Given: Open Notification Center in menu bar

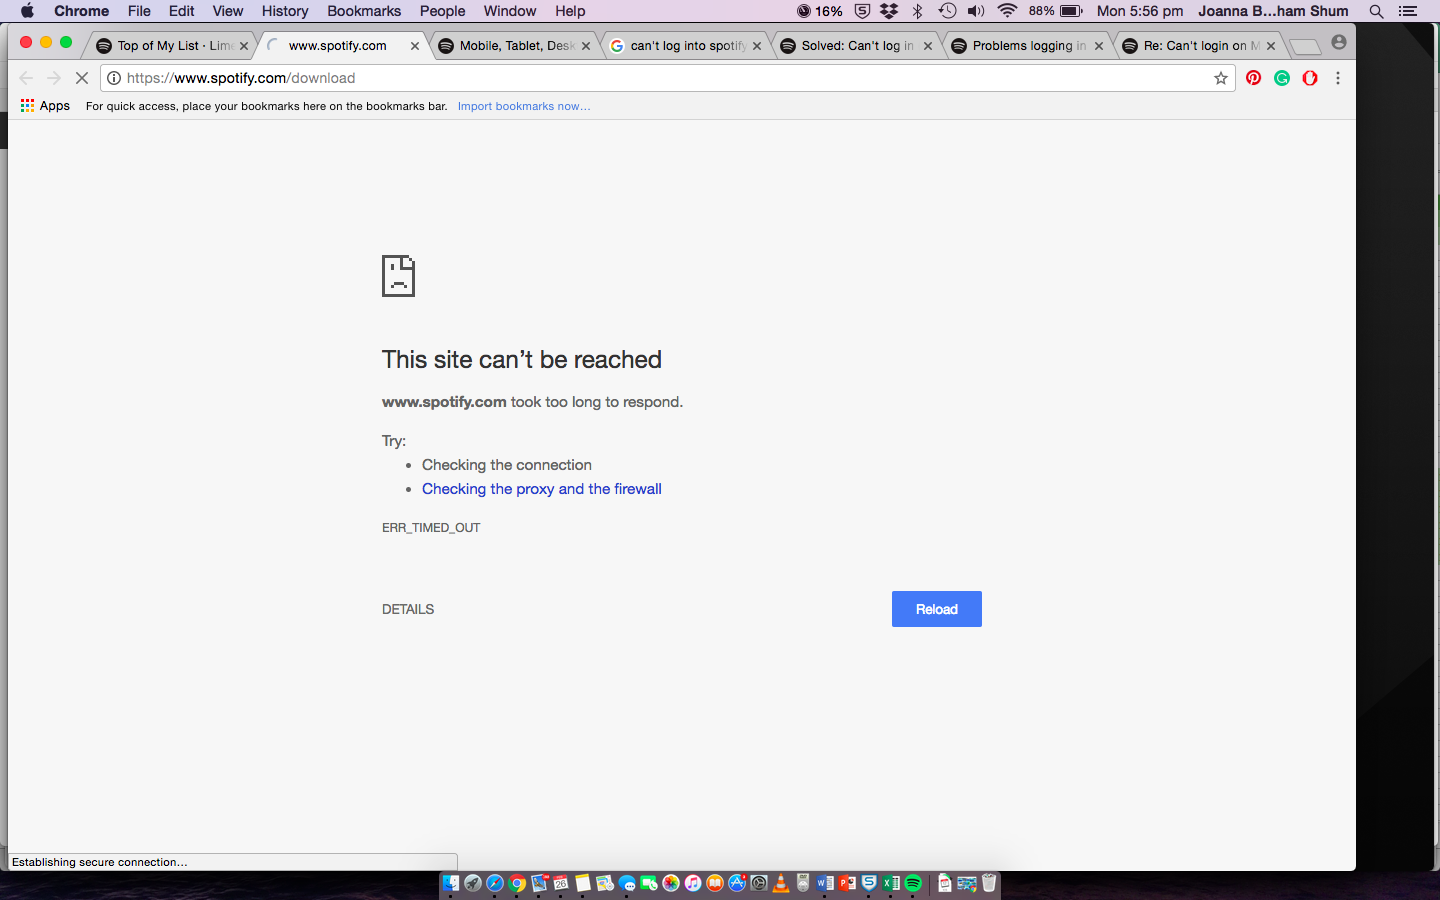Looking at the screenshot, I should 1408,11.
